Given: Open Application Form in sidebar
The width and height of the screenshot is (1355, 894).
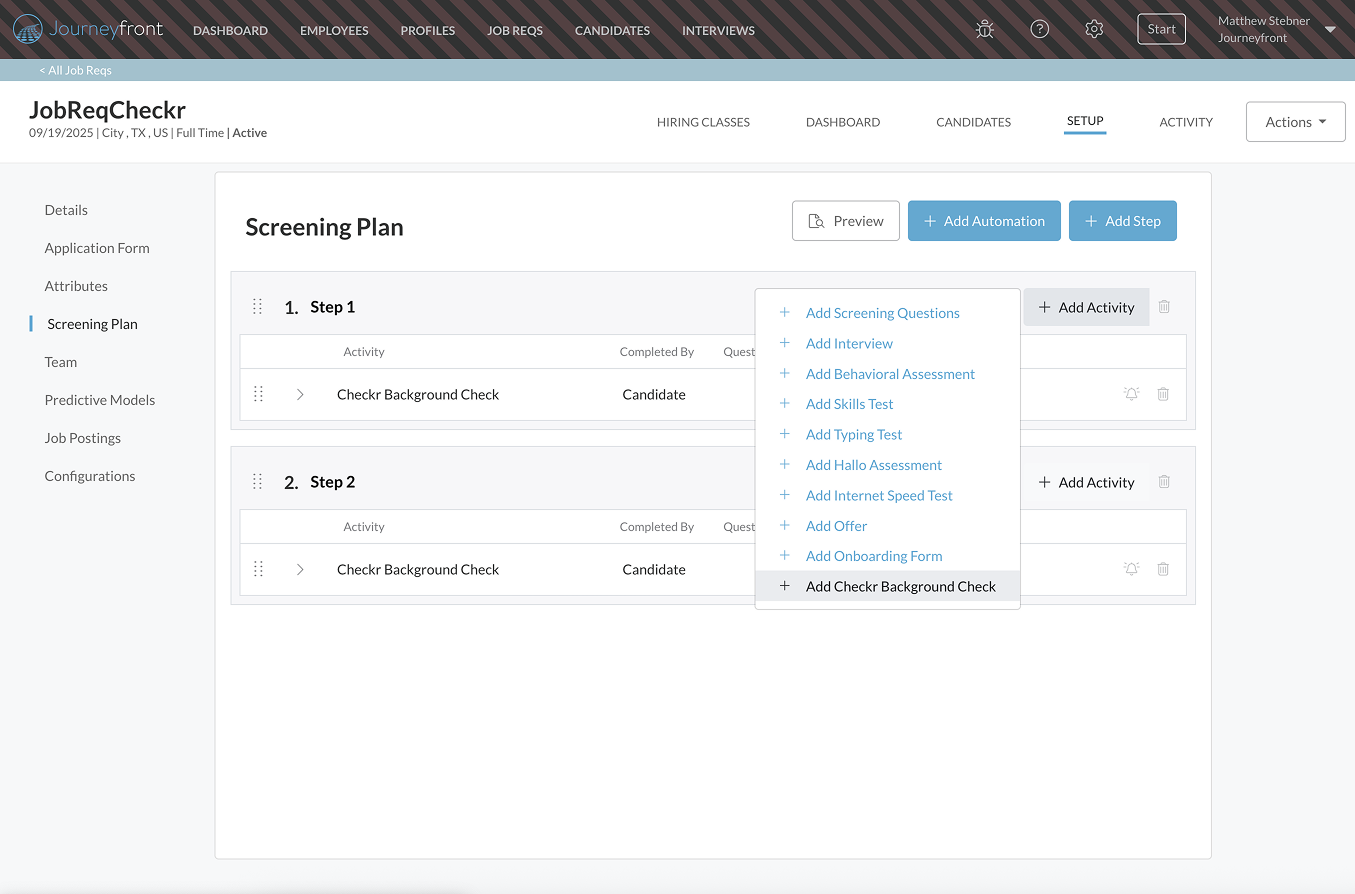Looking at the screenshot, I should tap(97, 248).
